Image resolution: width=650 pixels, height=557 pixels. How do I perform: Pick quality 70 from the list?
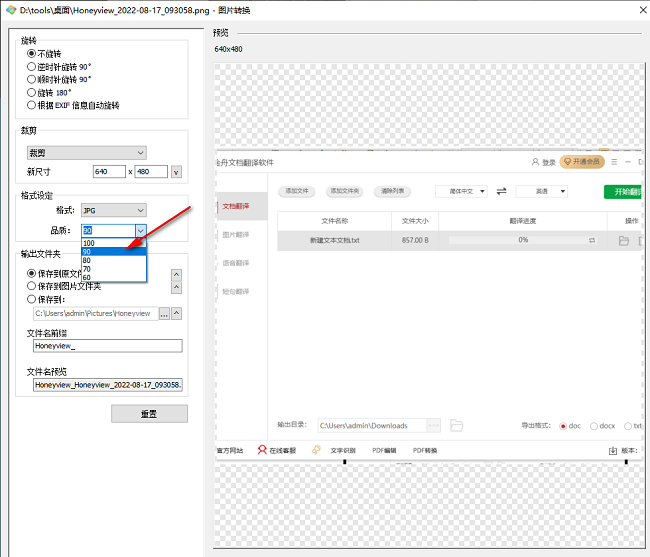[114, 269]
